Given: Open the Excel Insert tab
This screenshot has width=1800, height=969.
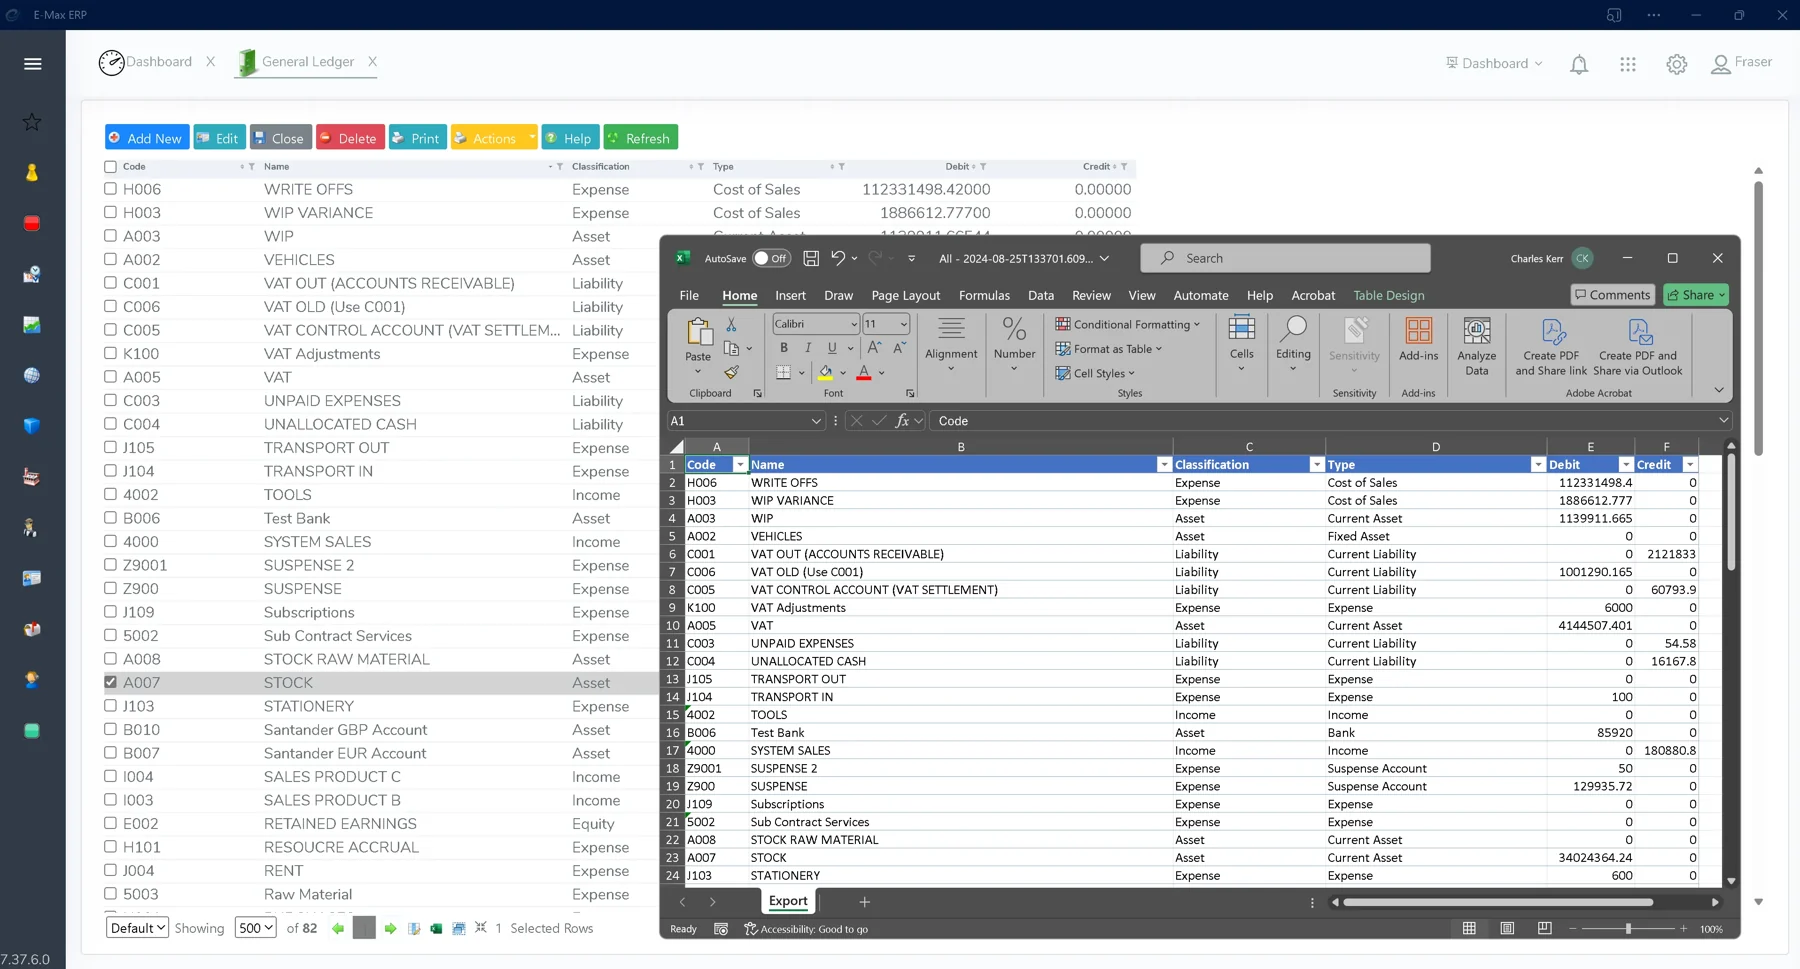Looking at the screenshot, I should coord(790,296).
